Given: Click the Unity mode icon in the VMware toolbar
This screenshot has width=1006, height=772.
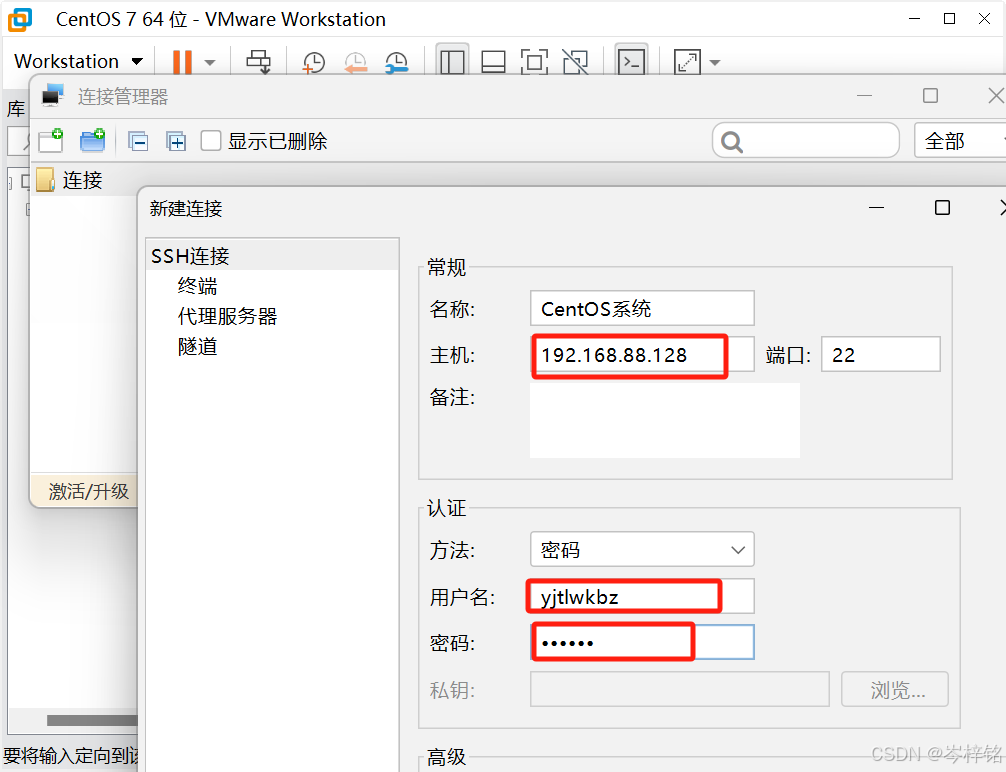Looking at the screenshot, I should pos(575,62).
